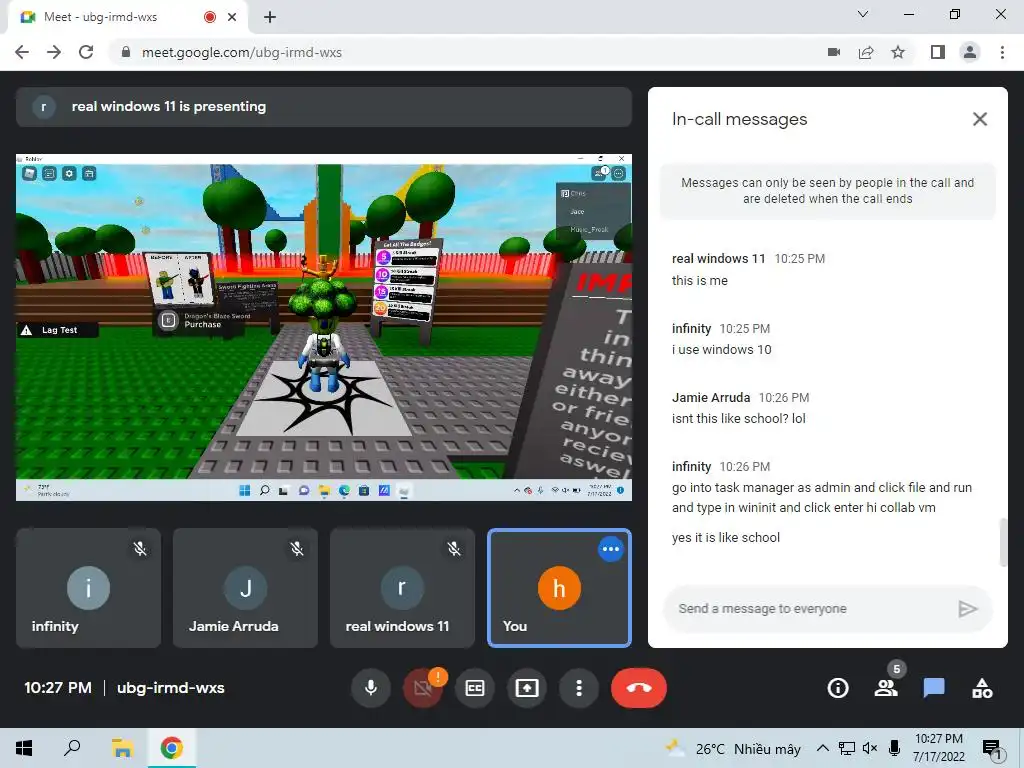Open Chrome three-dot menu
This screenshot has width=1024, height=768.
click(1002, 52)
